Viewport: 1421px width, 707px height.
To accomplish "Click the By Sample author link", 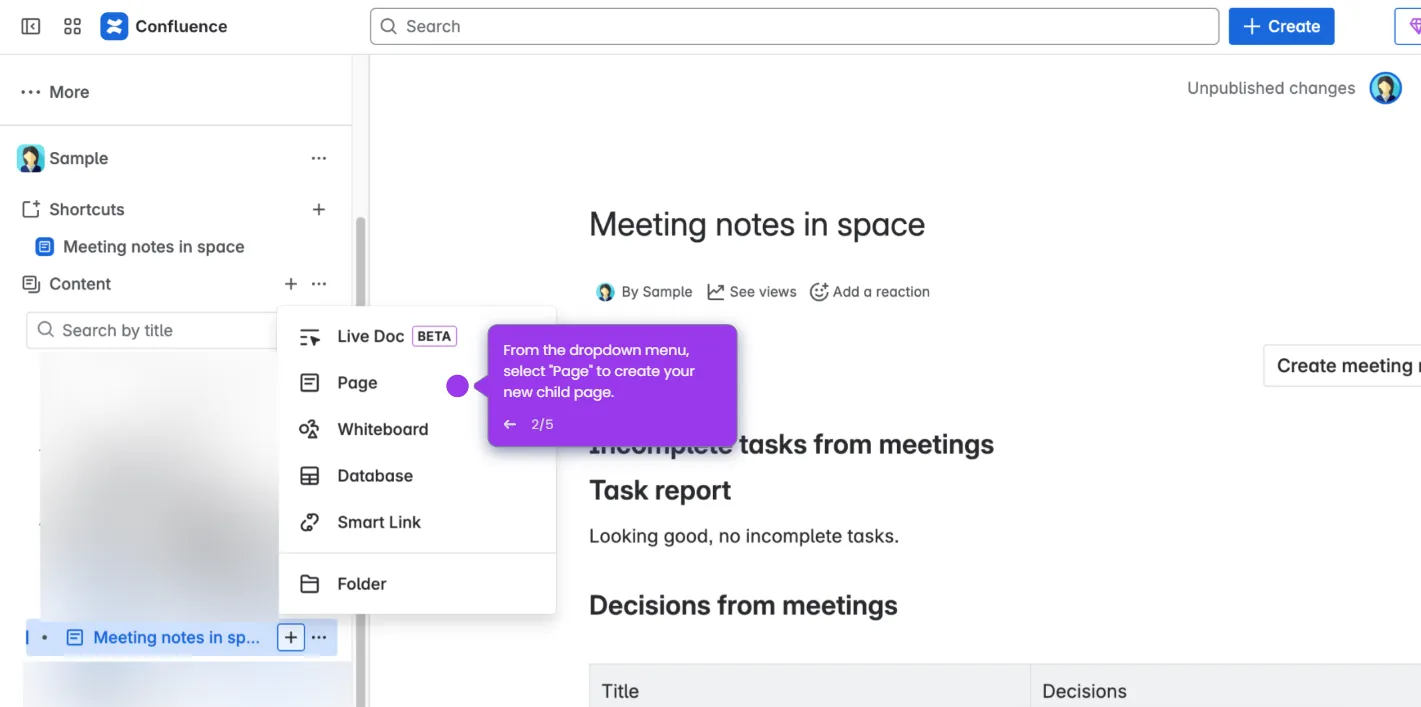I will pos(657,292).
